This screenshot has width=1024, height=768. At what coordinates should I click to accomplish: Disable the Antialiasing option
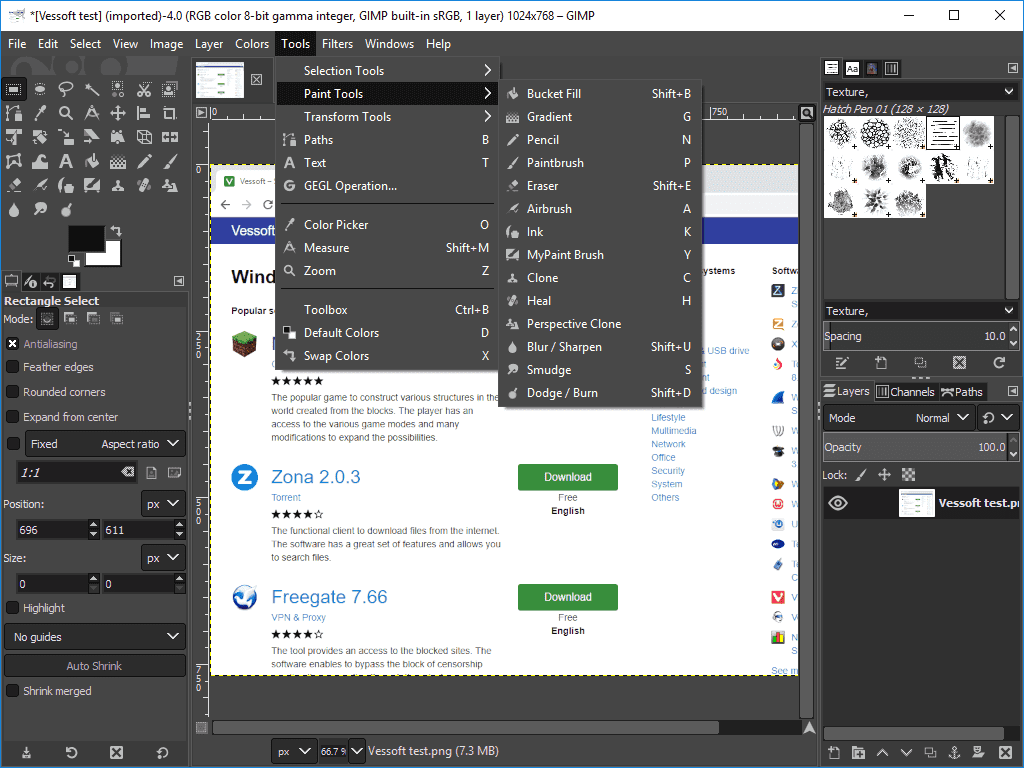coord(12,344)
